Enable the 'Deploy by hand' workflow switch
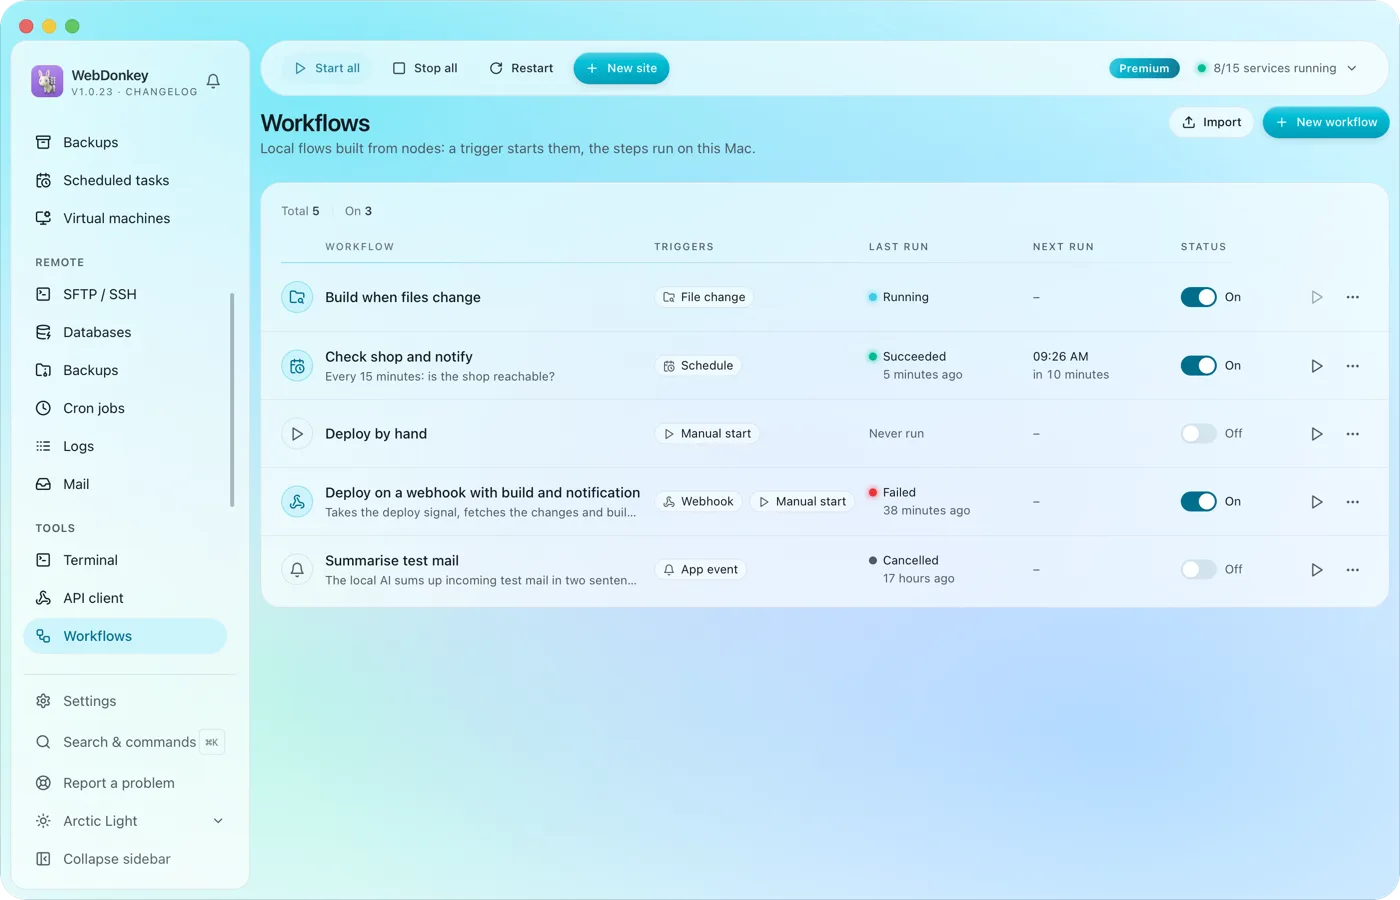The width and height of the screenshot is (1400, 900). 1198,434
